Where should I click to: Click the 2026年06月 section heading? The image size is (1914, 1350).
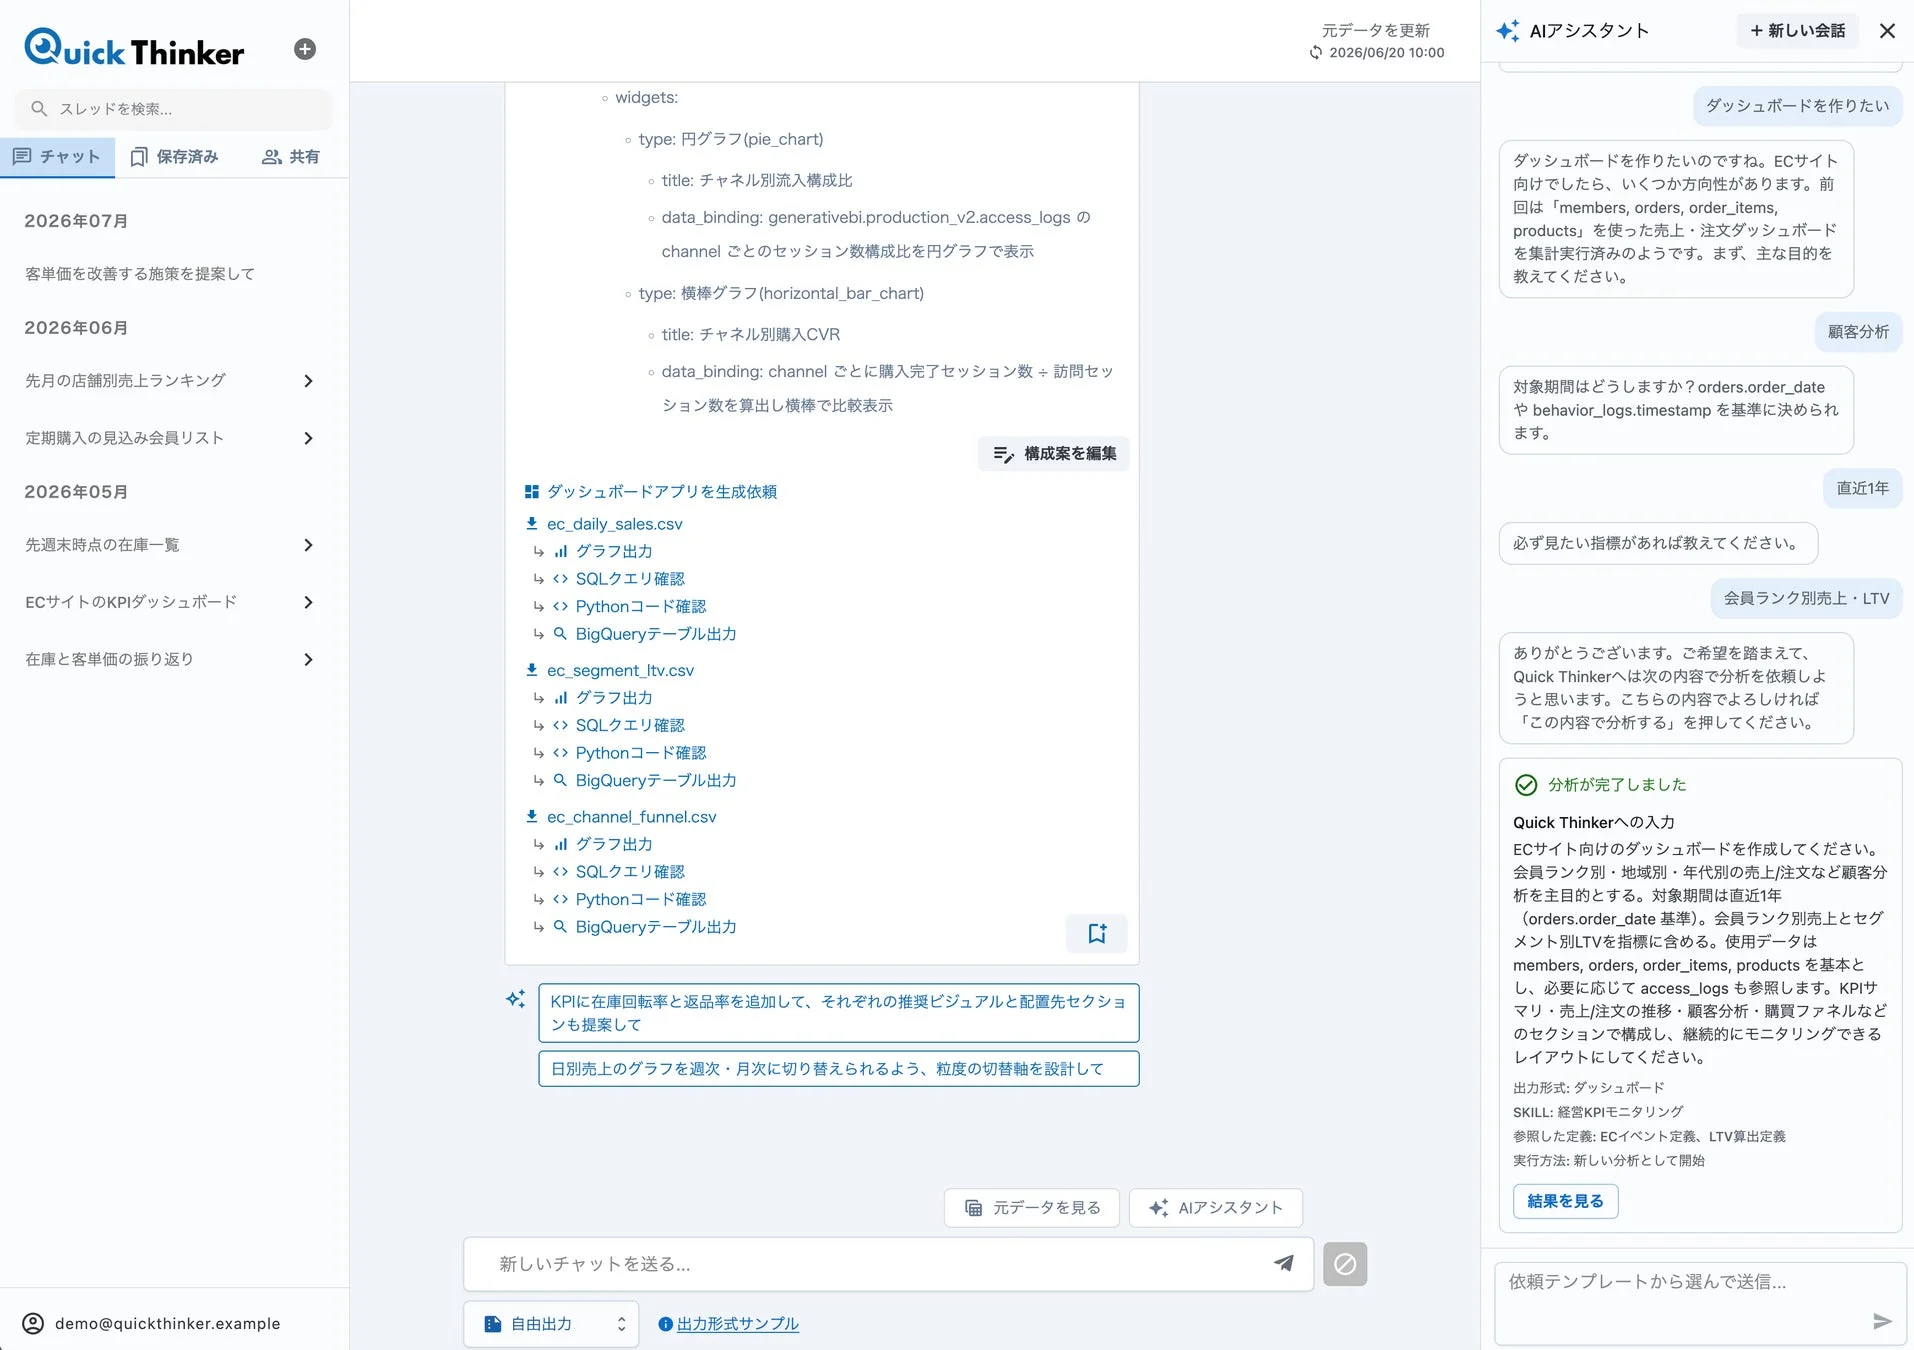coord(76,328)
